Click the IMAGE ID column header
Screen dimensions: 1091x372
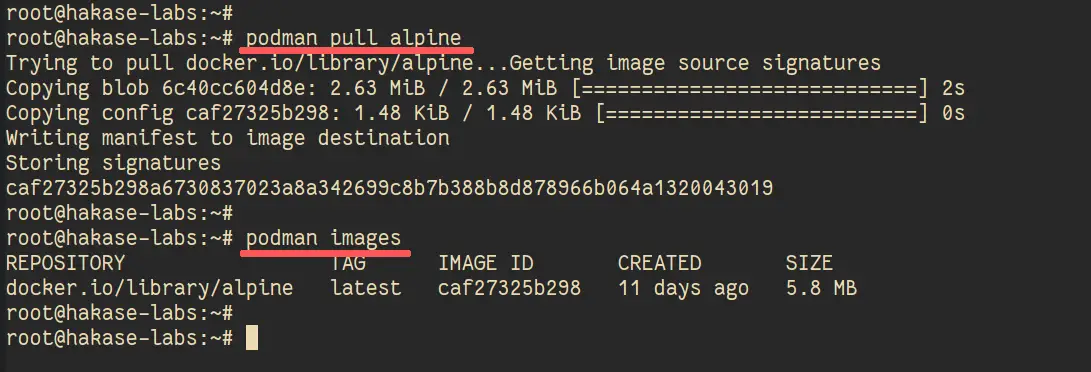pos(486,263)
